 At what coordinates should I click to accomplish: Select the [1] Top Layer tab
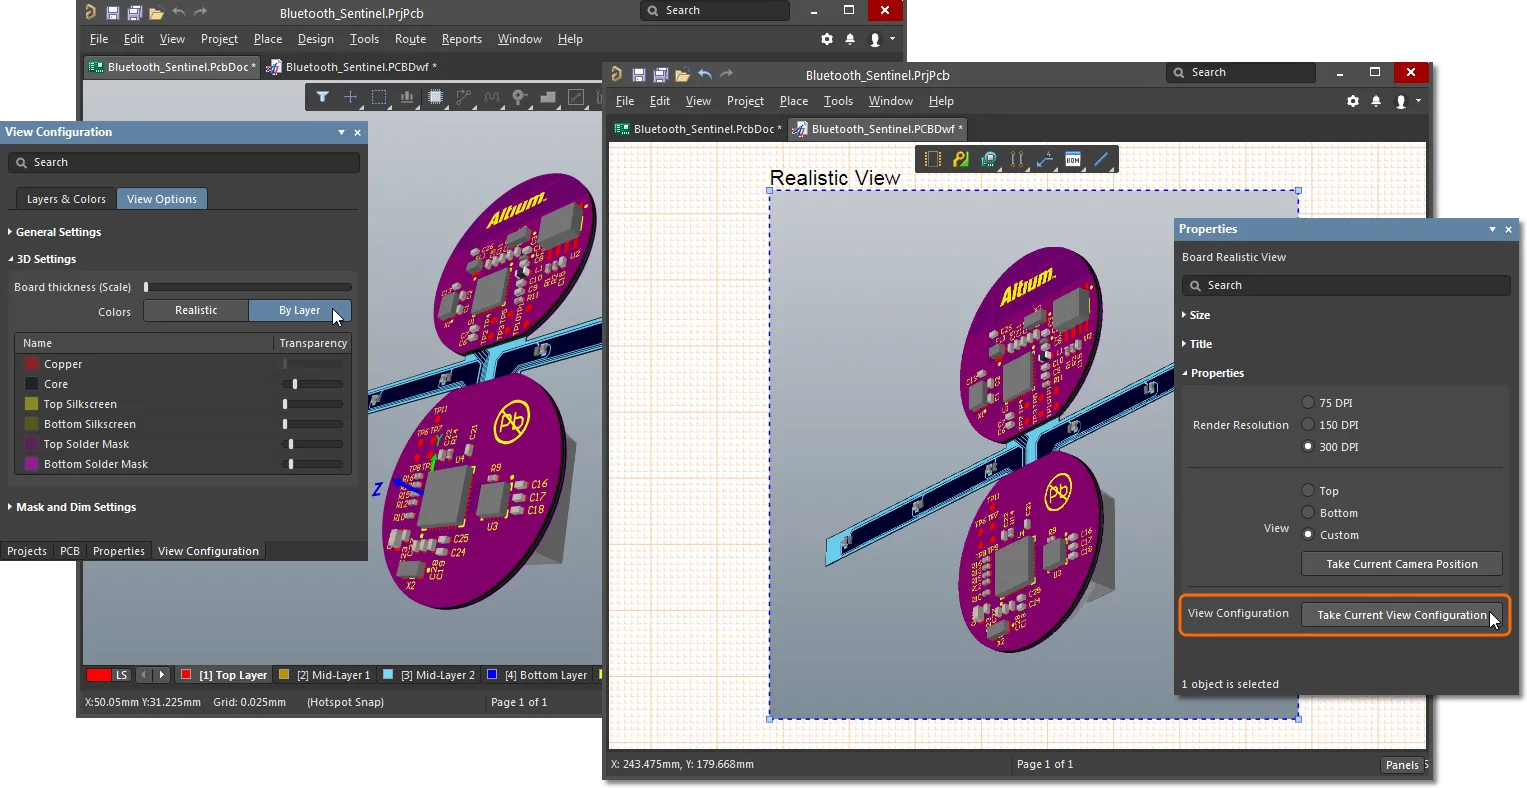[224, 675]
